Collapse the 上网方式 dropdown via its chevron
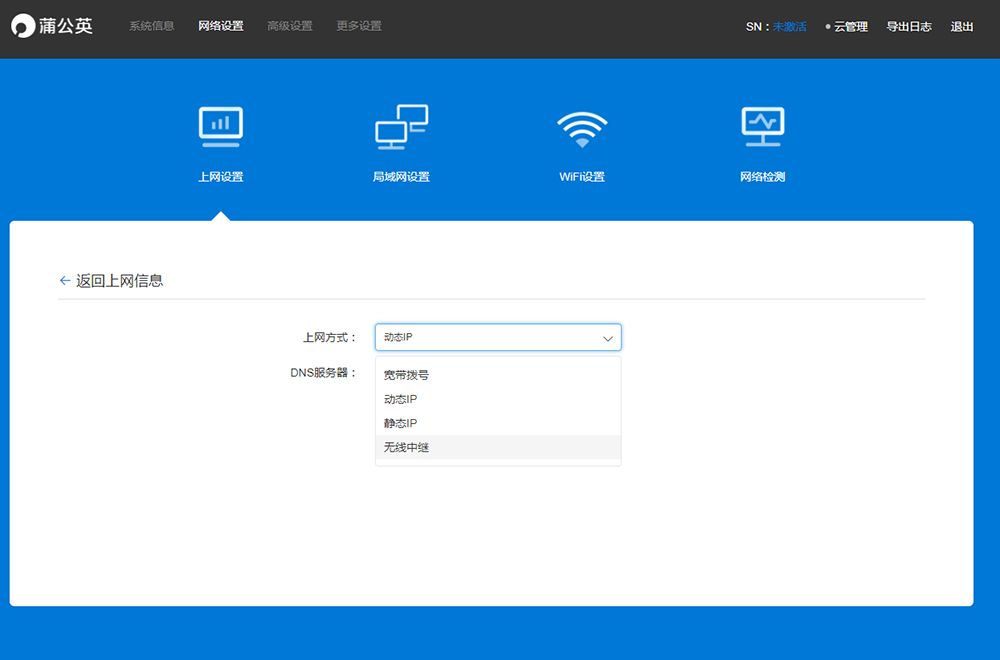 point(607,338)
